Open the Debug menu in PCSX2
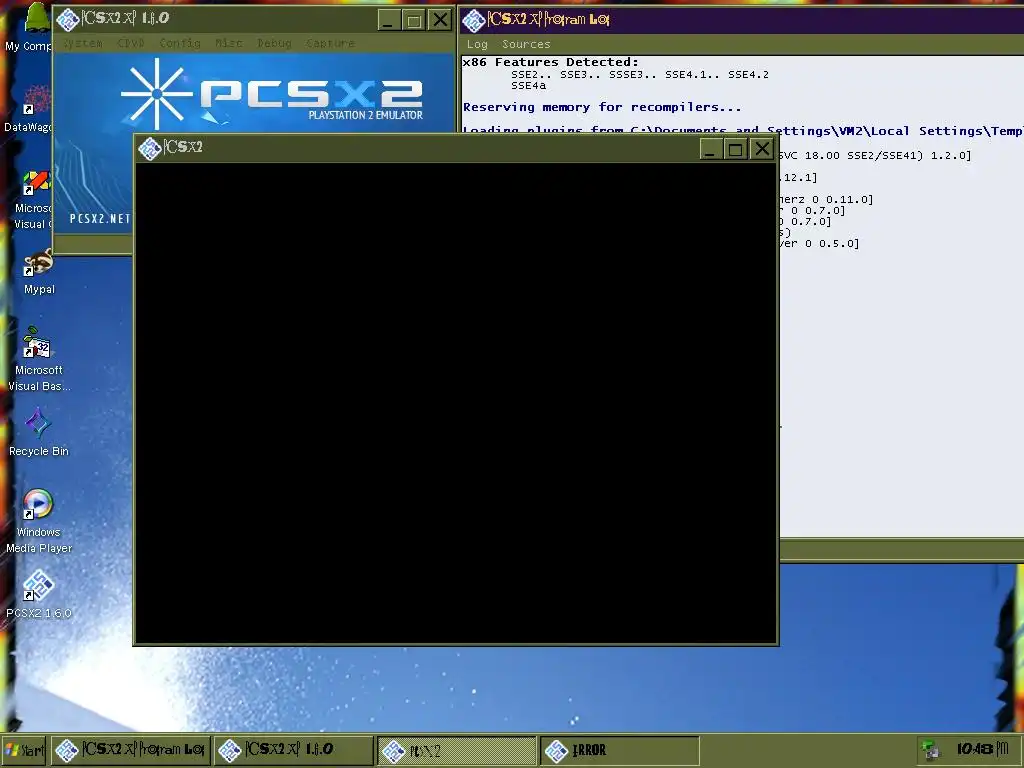The height and width of the screenshot is (768, 1024). (x=274, y=43)
